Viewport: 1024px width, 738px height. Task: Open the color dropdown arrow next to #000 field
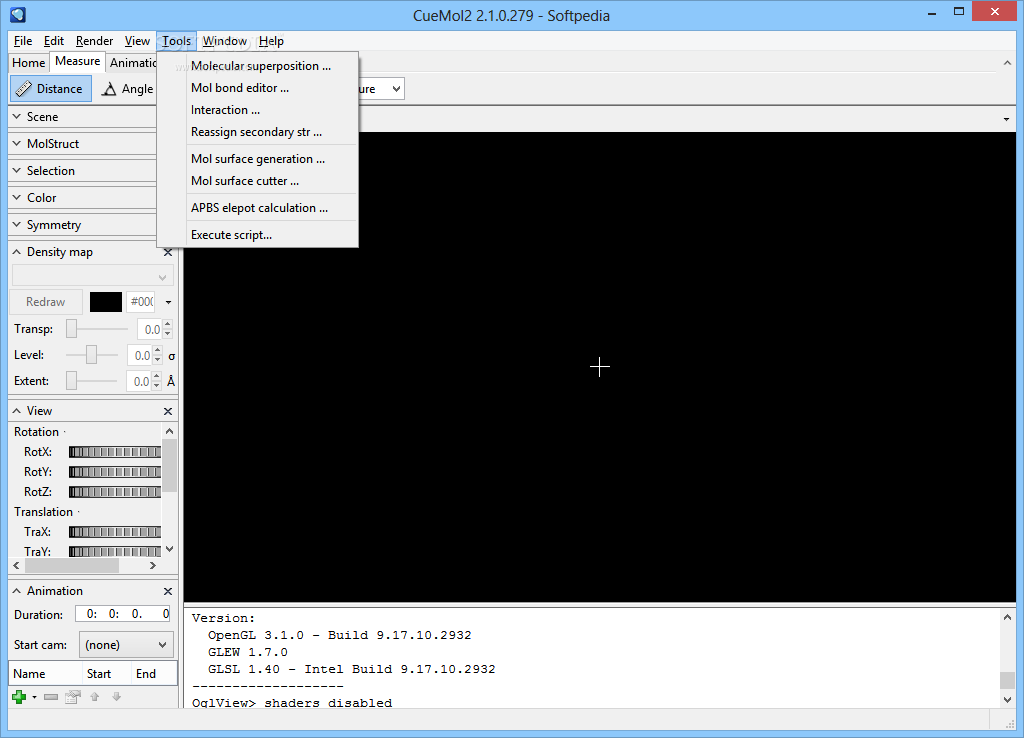coord(168,302)
